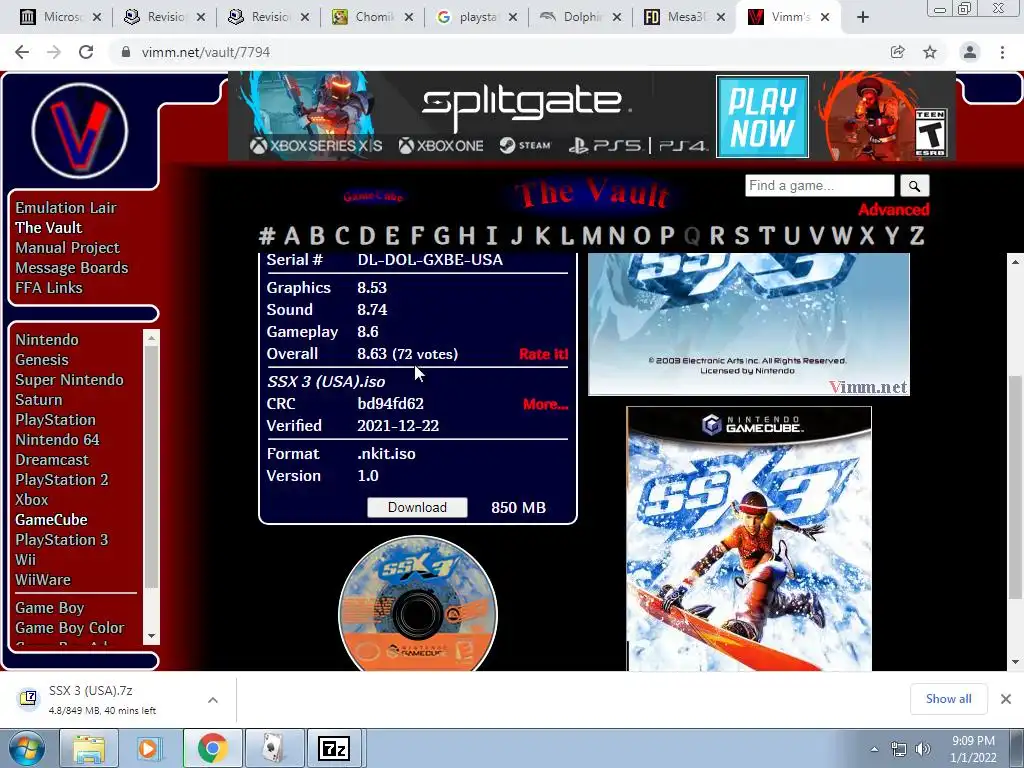Reload the page with the refresh icon
Viewport: 1024px width, 768px height.
pyautogui.click(x=86, y=52)
